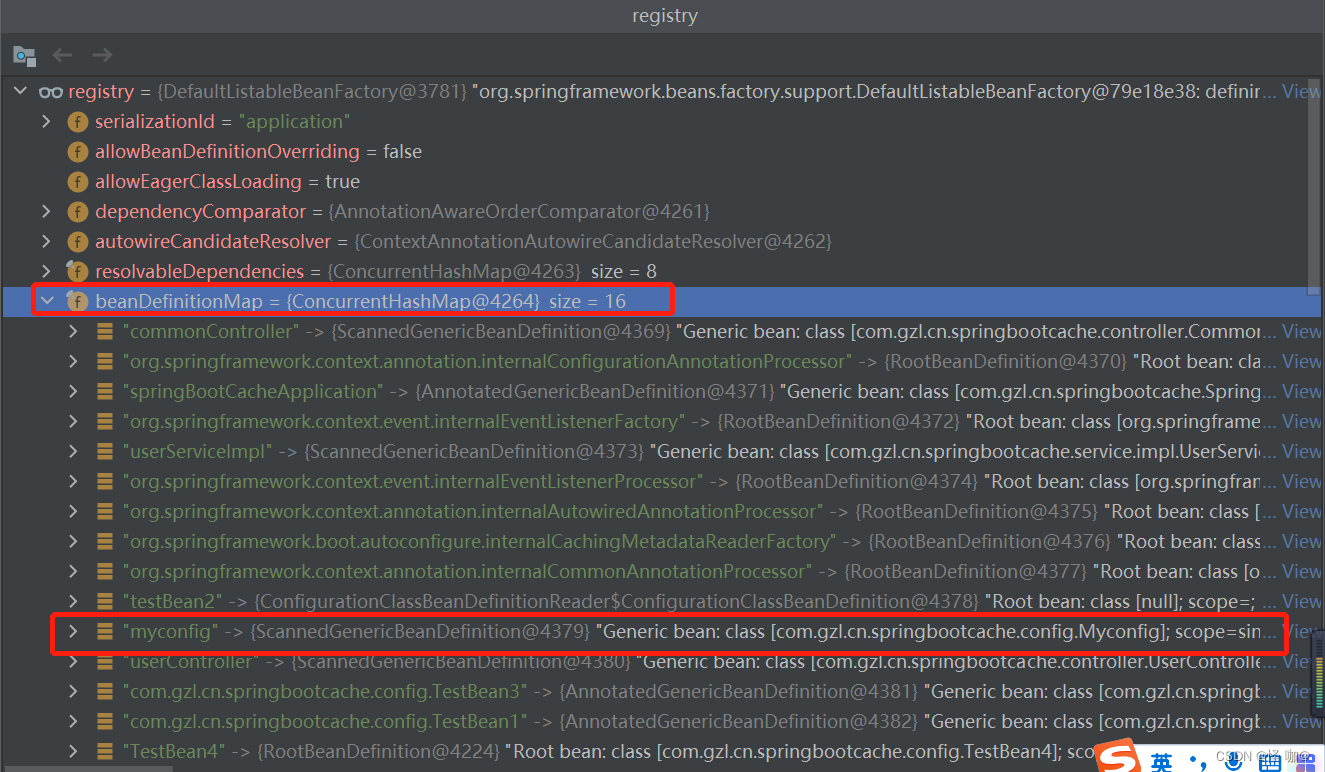
Task: Collapse the registry root node
Action: point(20,92)
